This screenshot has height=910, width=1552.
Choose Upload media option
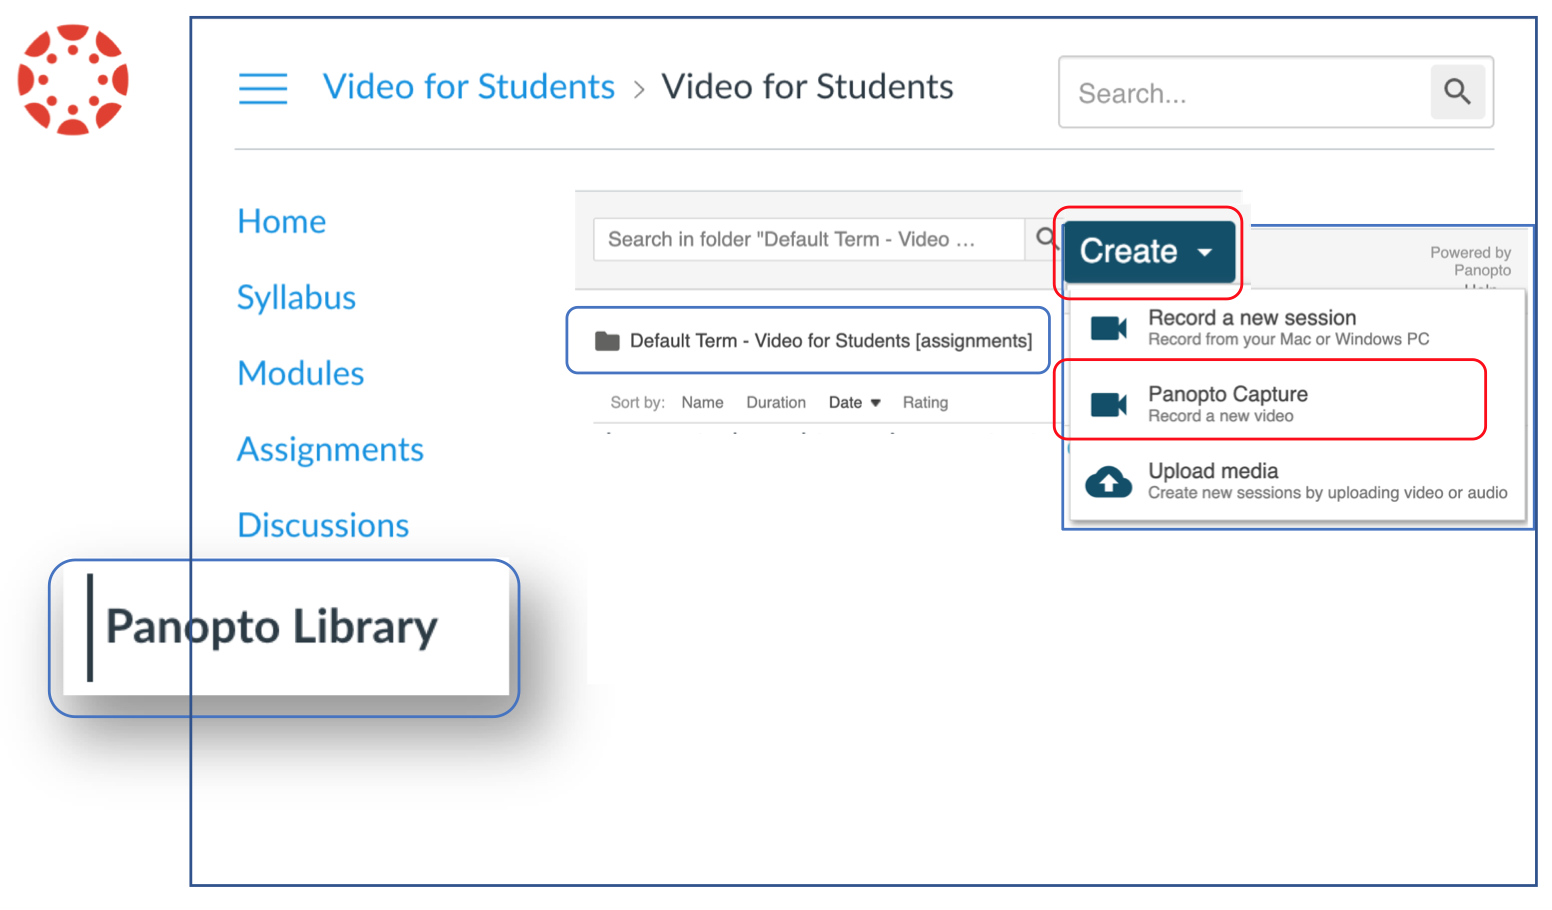pyautogui.click(x=1297, y=481)
